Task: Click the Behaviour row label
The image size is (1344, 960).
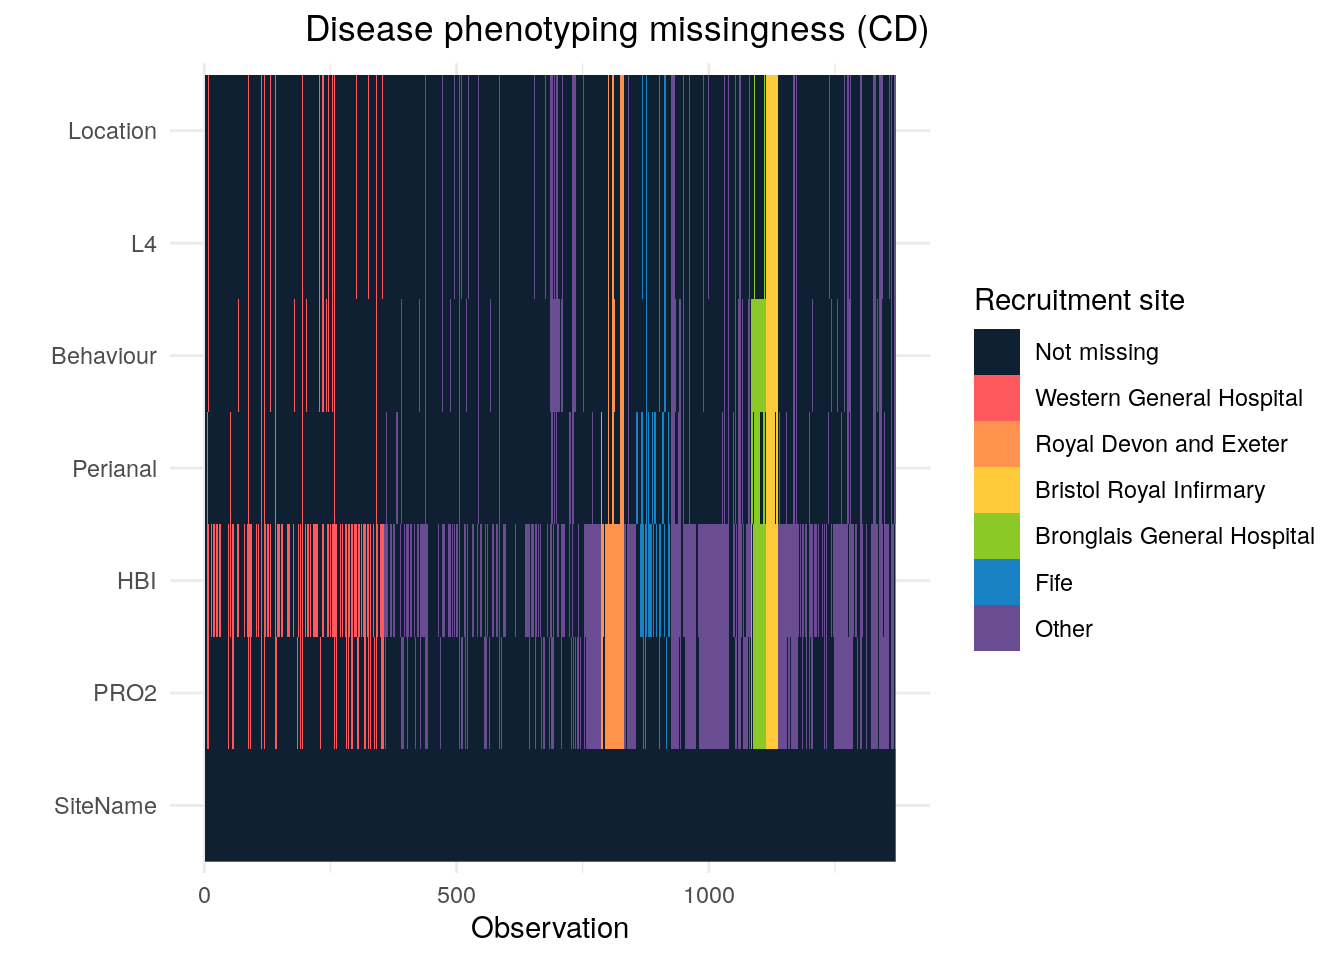Action: 104,356
